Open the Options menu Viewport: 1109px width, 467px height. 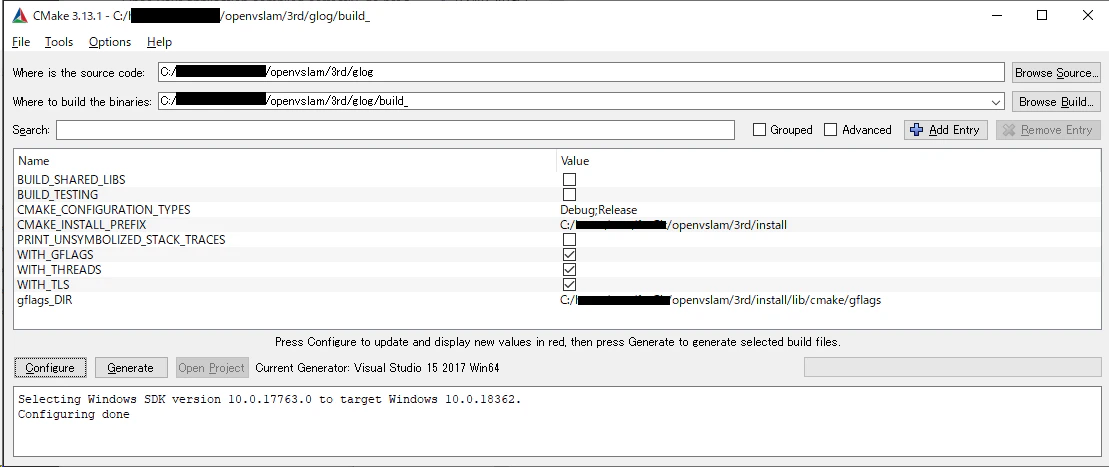pos(110,42)
